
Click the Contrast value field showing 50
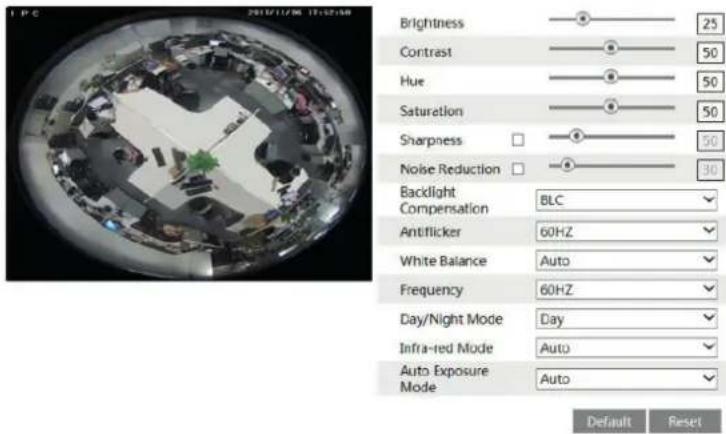pos(710,52)
